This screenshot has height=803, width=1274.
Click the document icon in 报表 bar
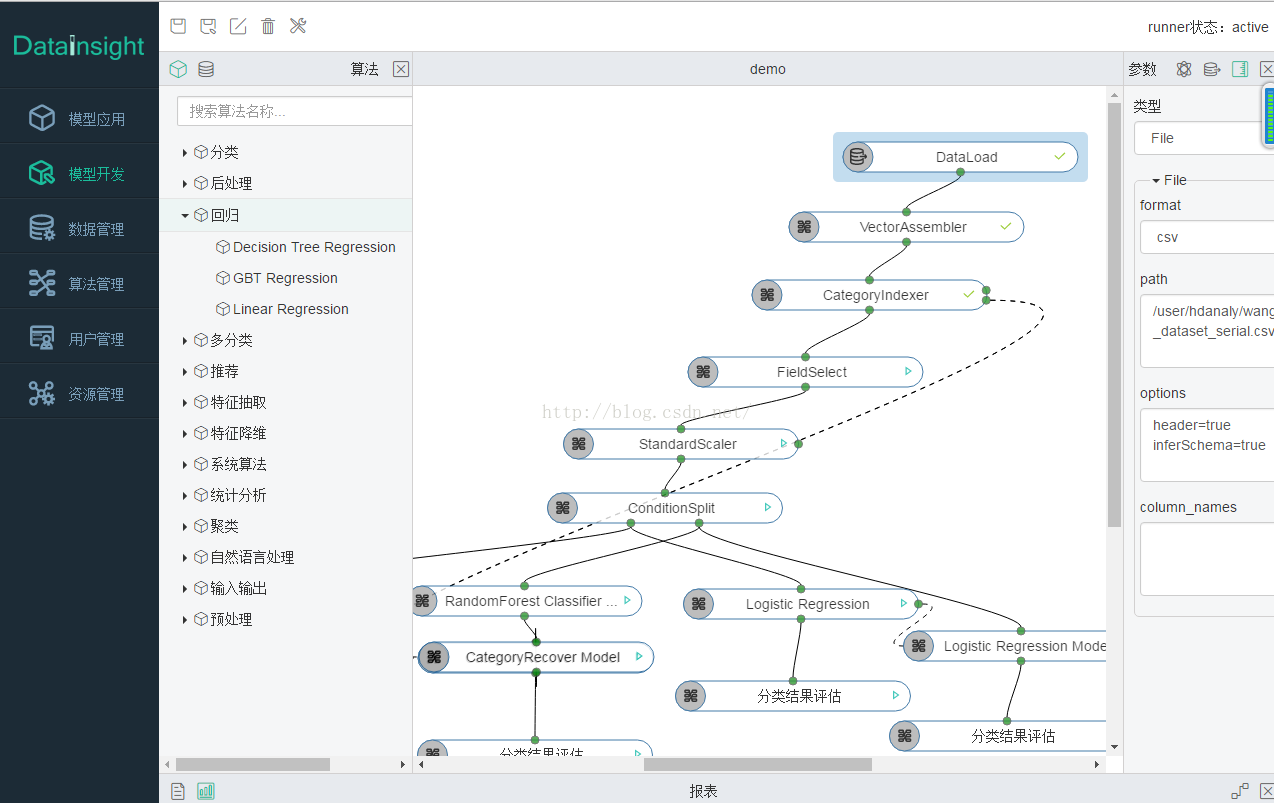[x=178, y=791]
